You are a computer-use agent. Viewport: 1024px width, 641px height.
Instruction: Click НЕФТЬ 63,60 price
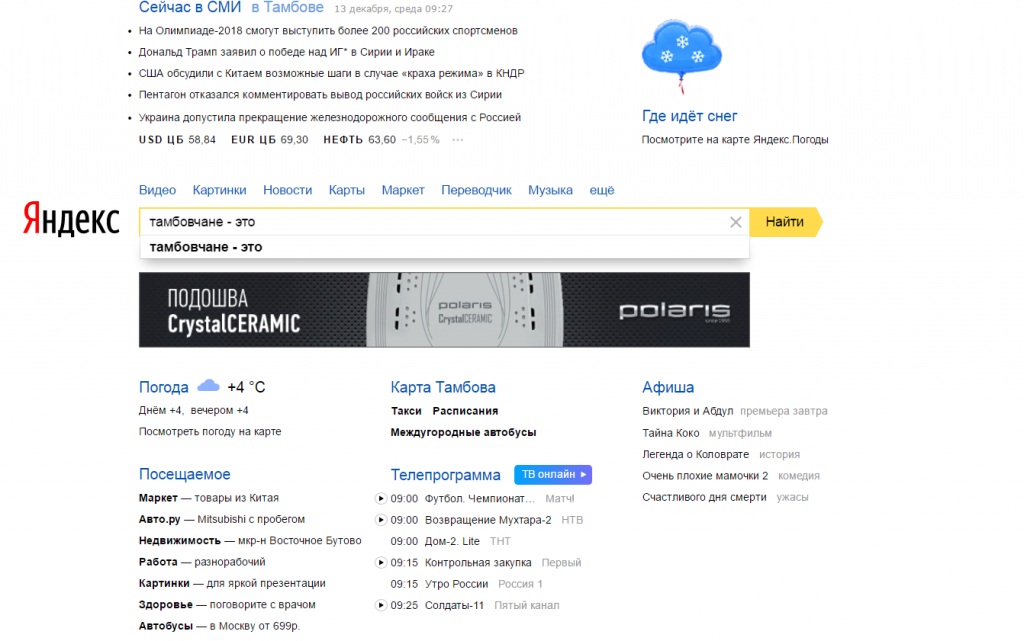click(x=360, y=140)
